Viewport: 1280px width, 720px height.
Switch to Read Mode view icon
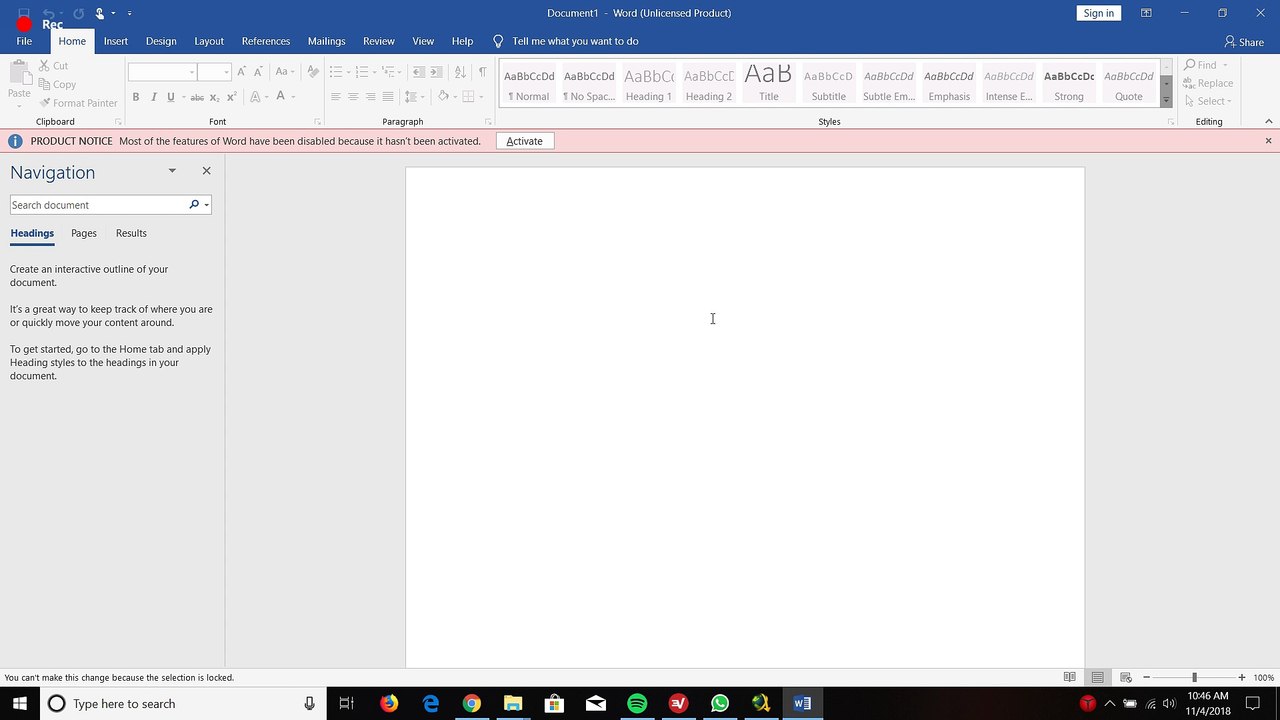(1069, 677)
